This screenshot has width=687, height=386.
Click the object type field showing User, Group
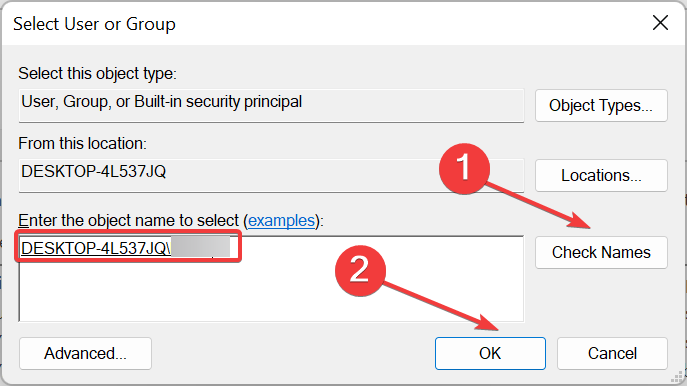pyautogui.click(x=271, y=106)
